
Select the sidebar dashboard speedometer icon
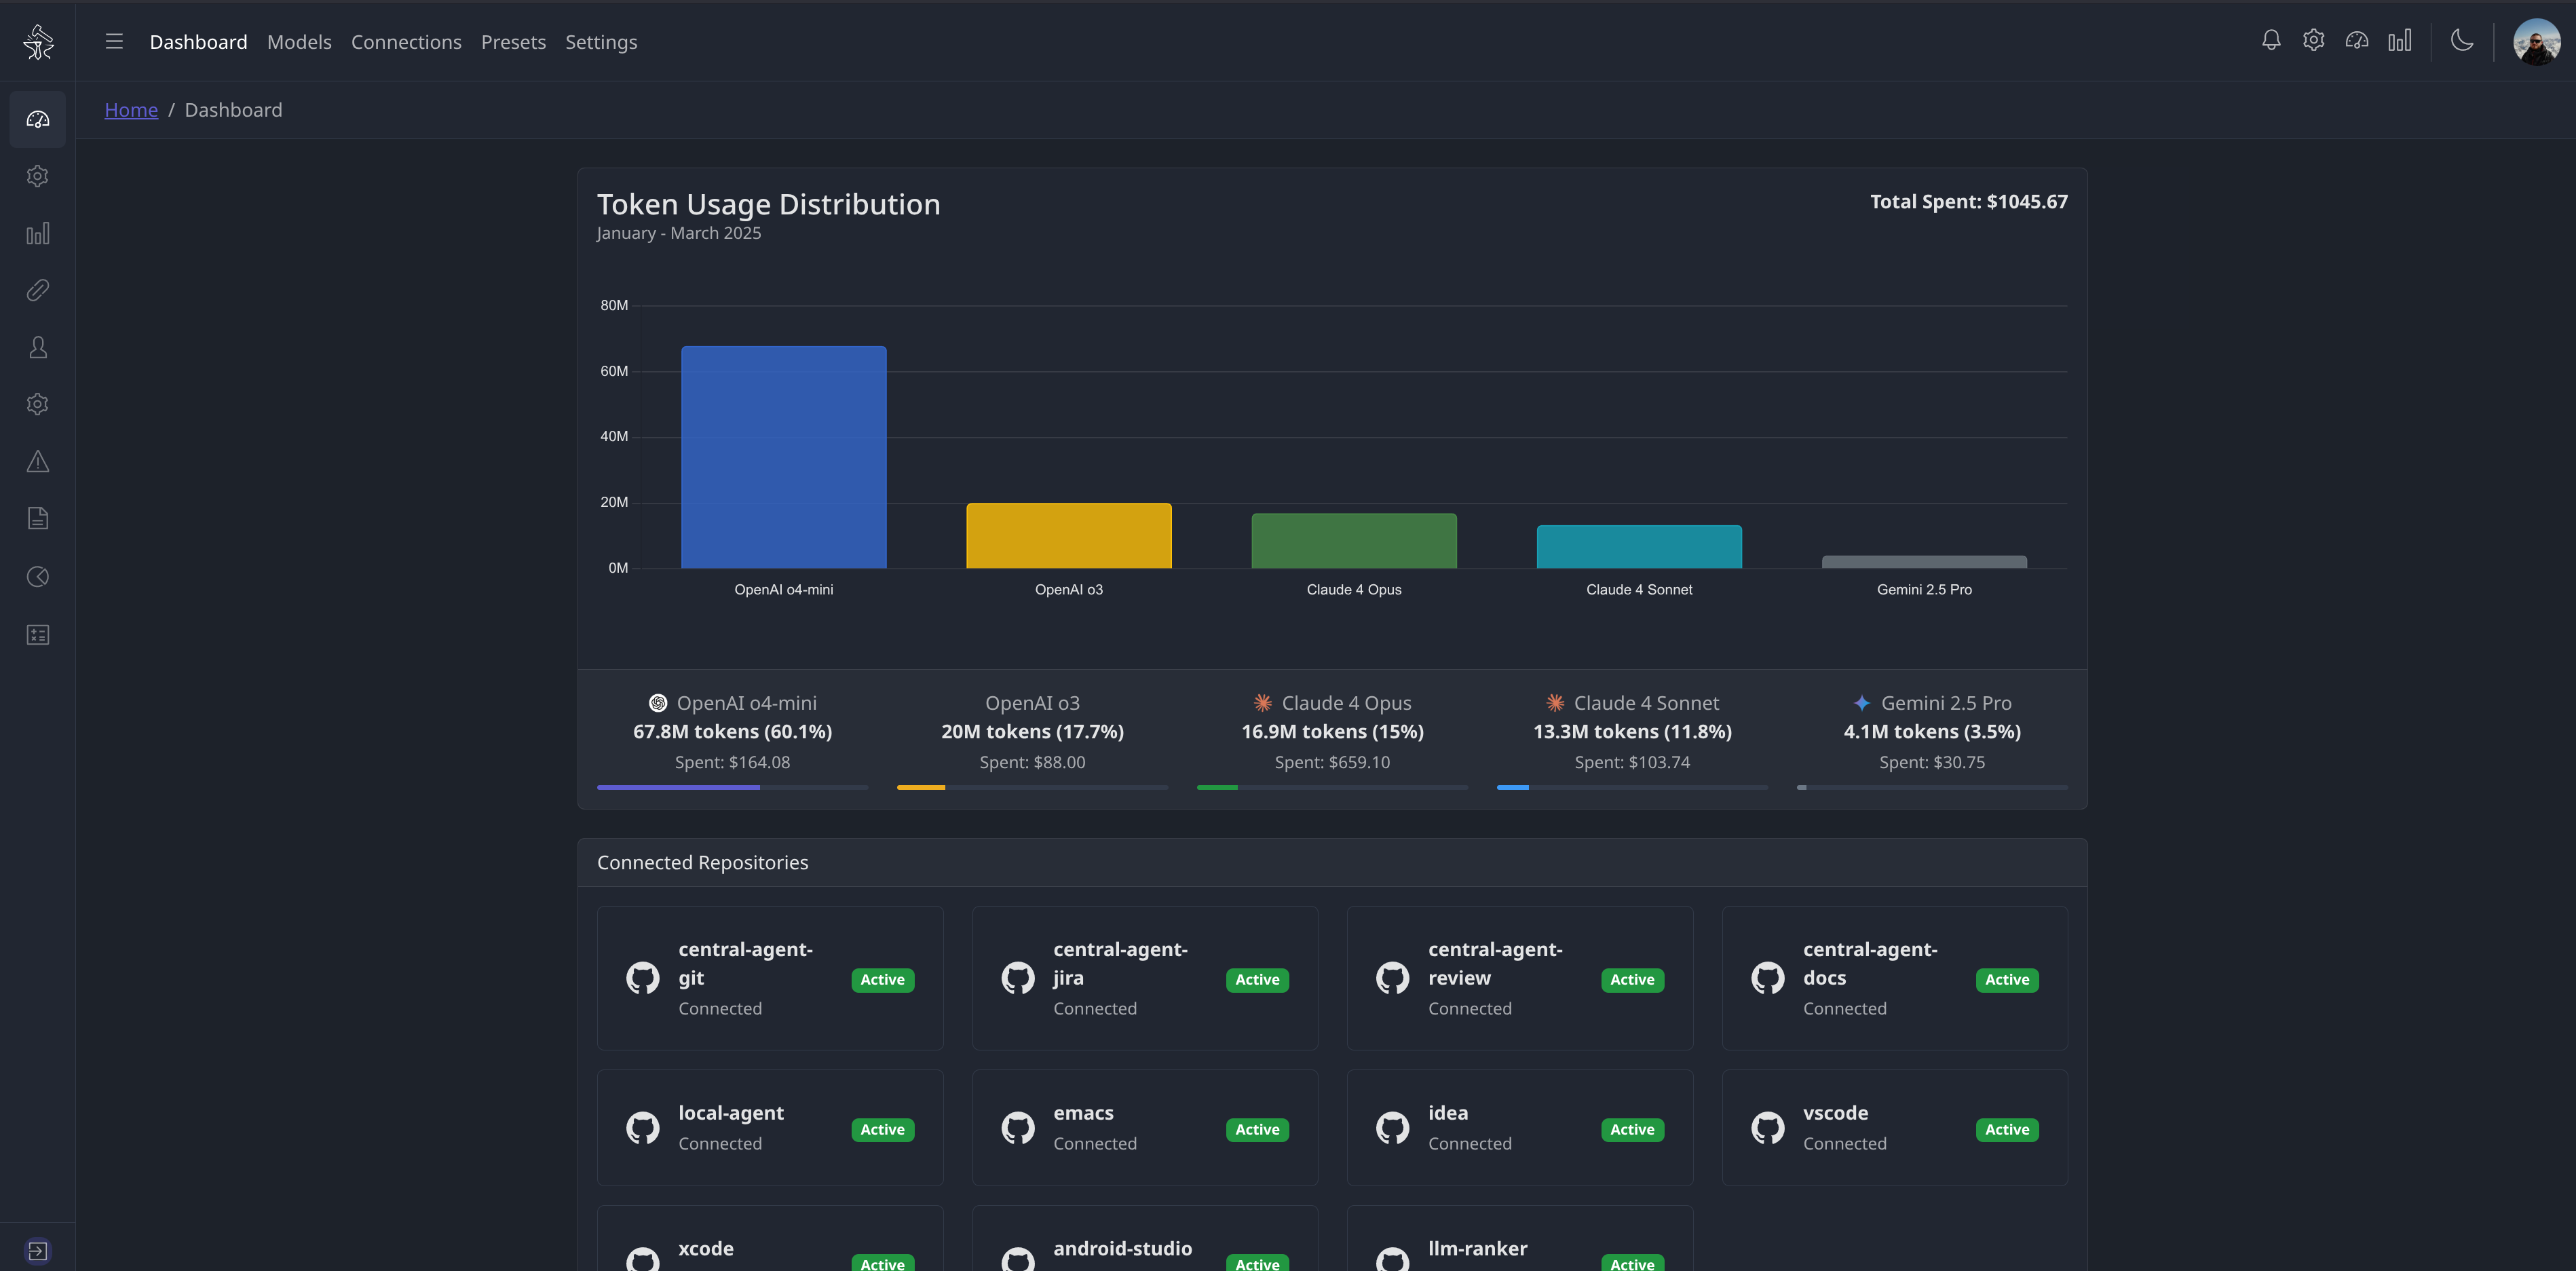click(x=38, y=119)
